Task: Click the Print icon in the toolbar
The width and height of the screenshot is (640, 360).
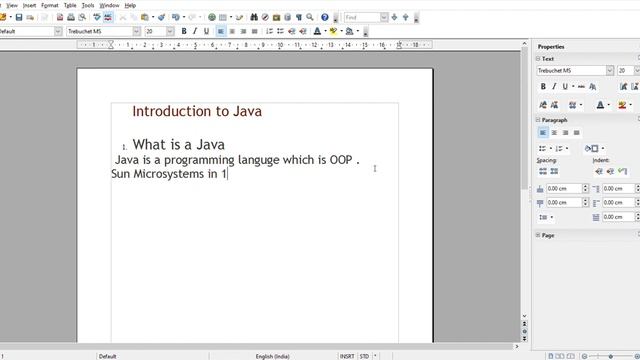Action: 71,17
